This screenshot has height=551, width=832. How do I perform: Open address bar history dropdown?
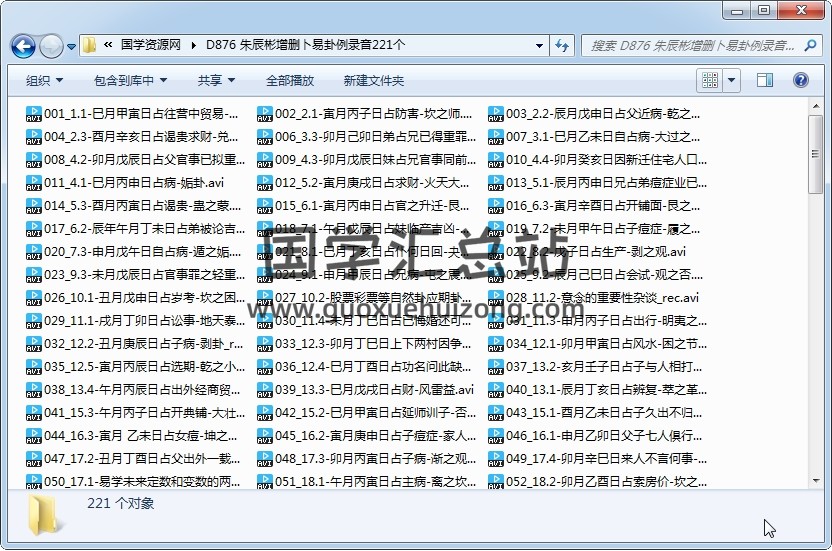coord(539,46)
